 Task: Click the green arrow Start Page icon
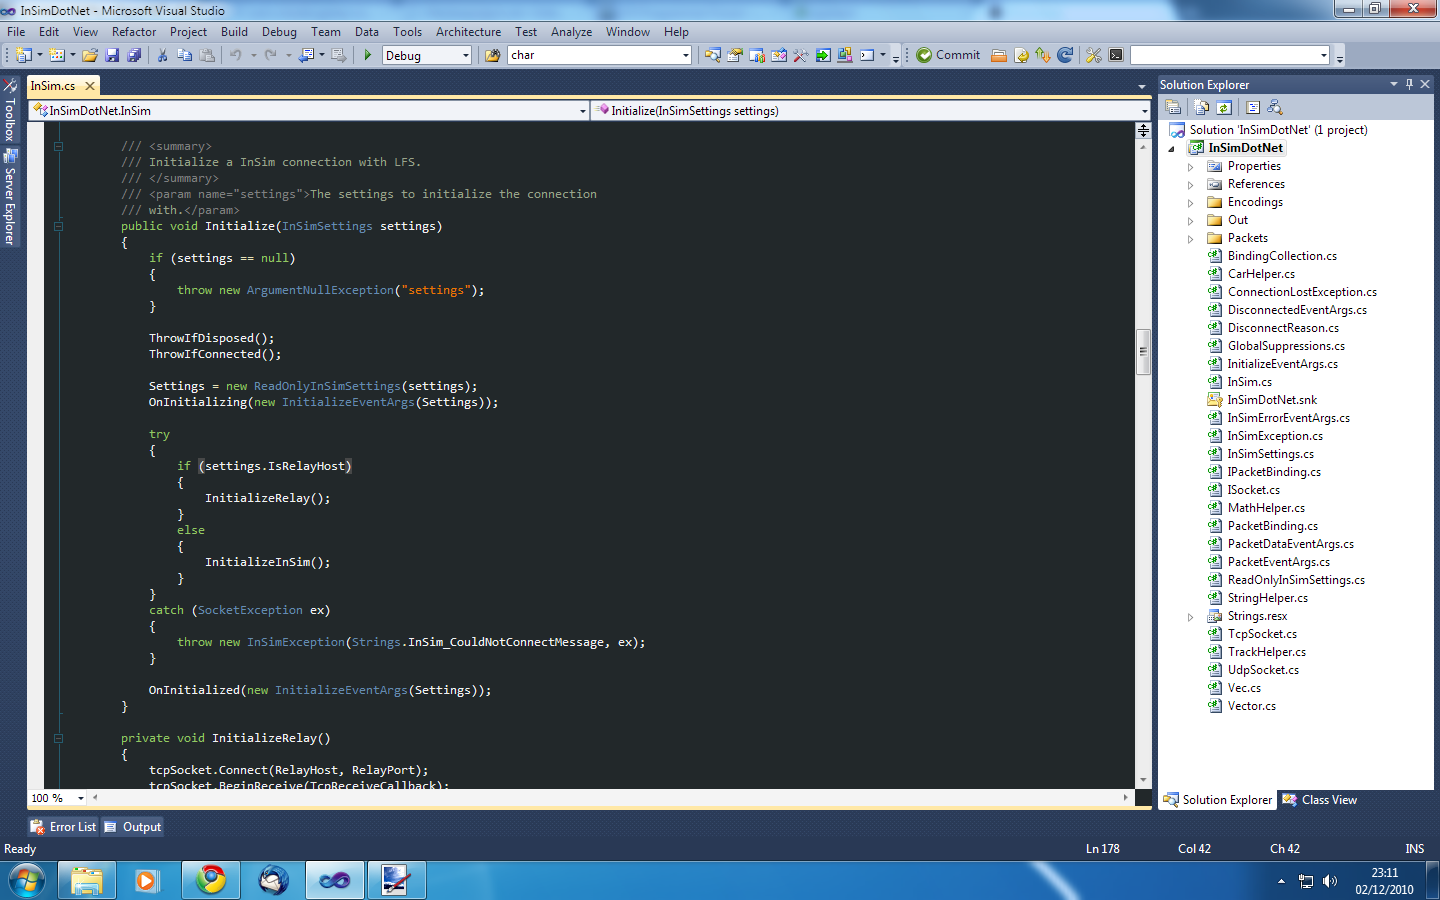tap(823, 55)
